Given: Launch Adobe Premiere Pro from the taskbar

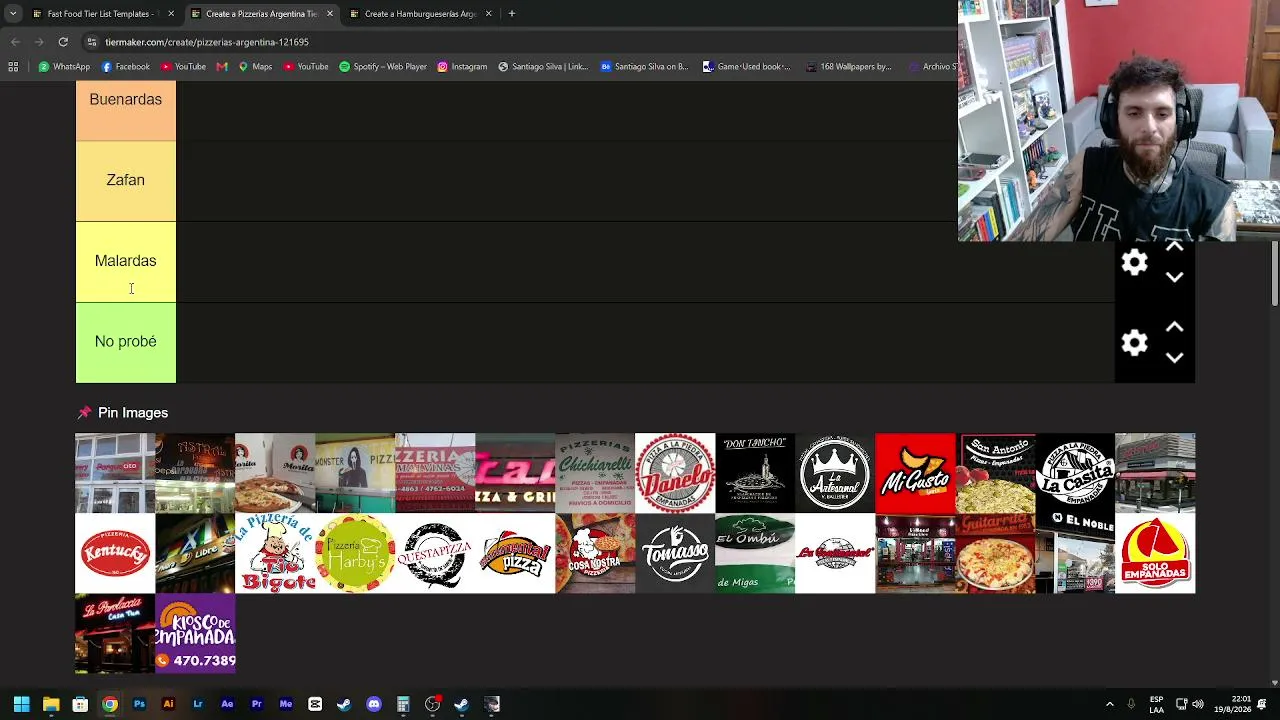Looking at the screenshot, I should pos(256,705).
